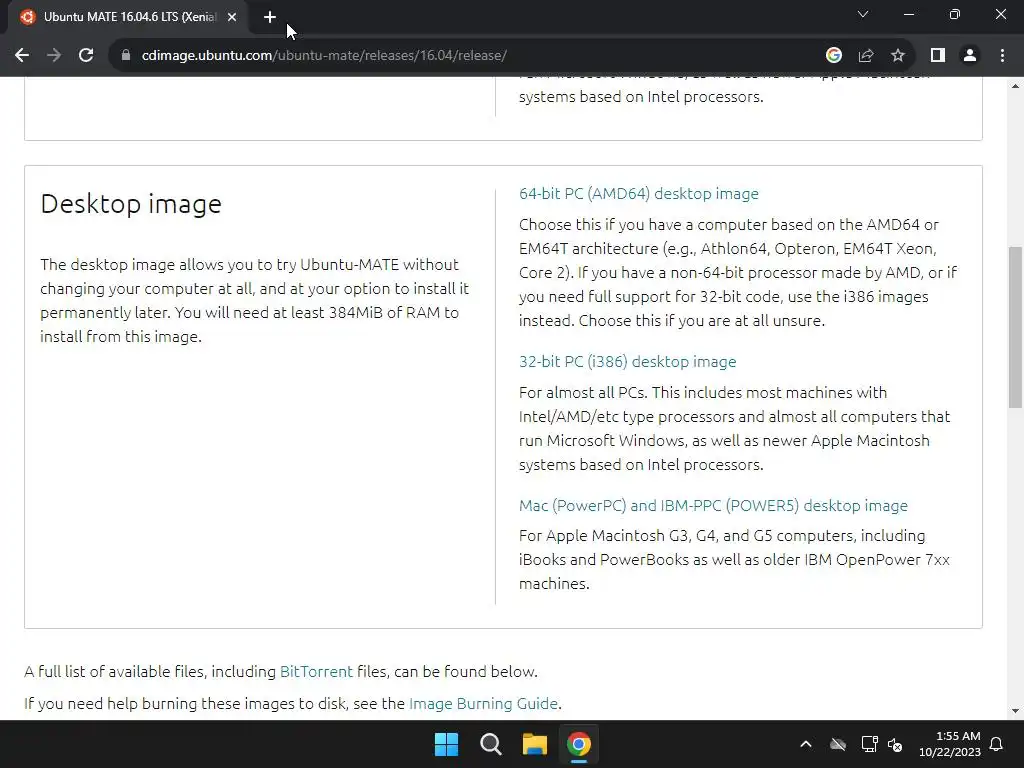This screenshot has width=1024, height=768.
Task: Click Chrome icon in taskbar
Action: pyautogui.click(x=579, y=744)
